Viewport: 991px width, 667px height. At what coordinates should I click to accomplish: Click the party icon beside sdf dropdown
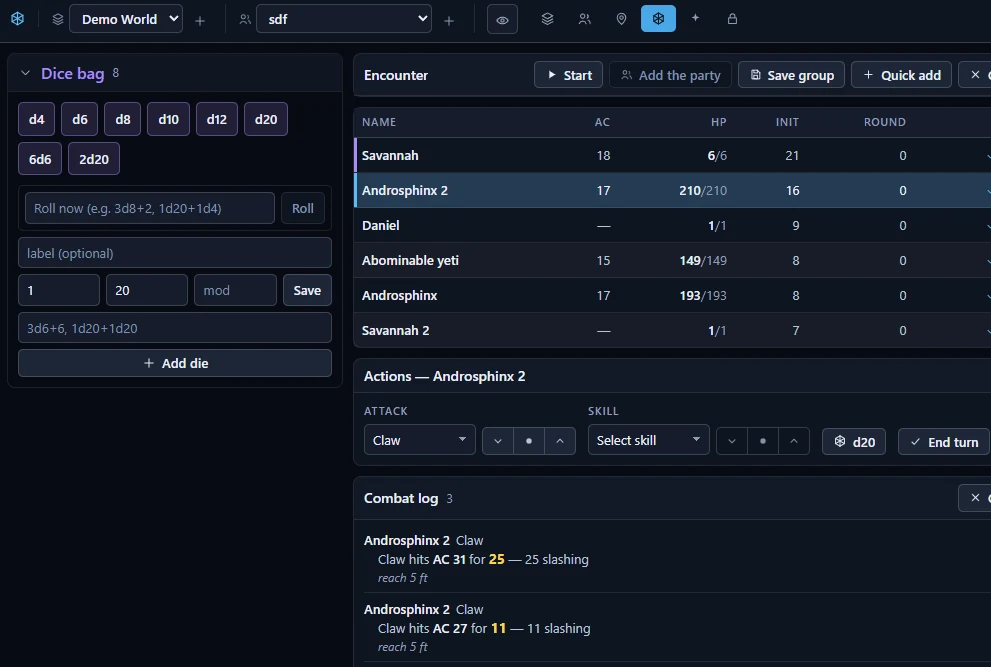point(245,20)
